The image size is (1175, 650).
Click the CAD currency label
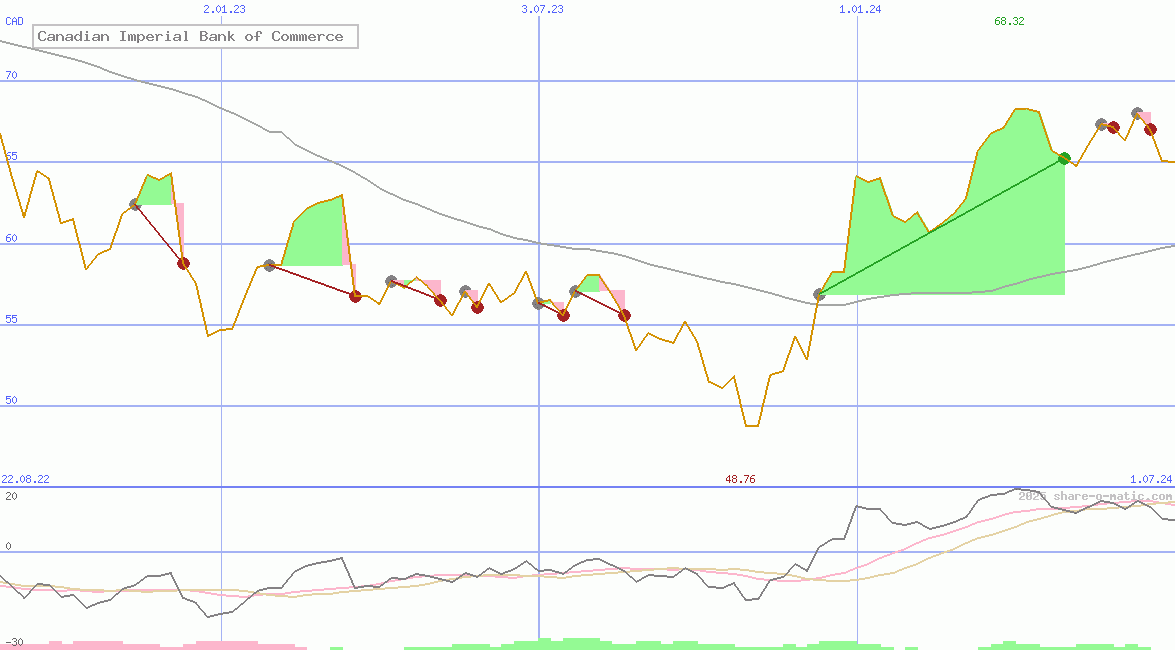(x=14, y=21)
